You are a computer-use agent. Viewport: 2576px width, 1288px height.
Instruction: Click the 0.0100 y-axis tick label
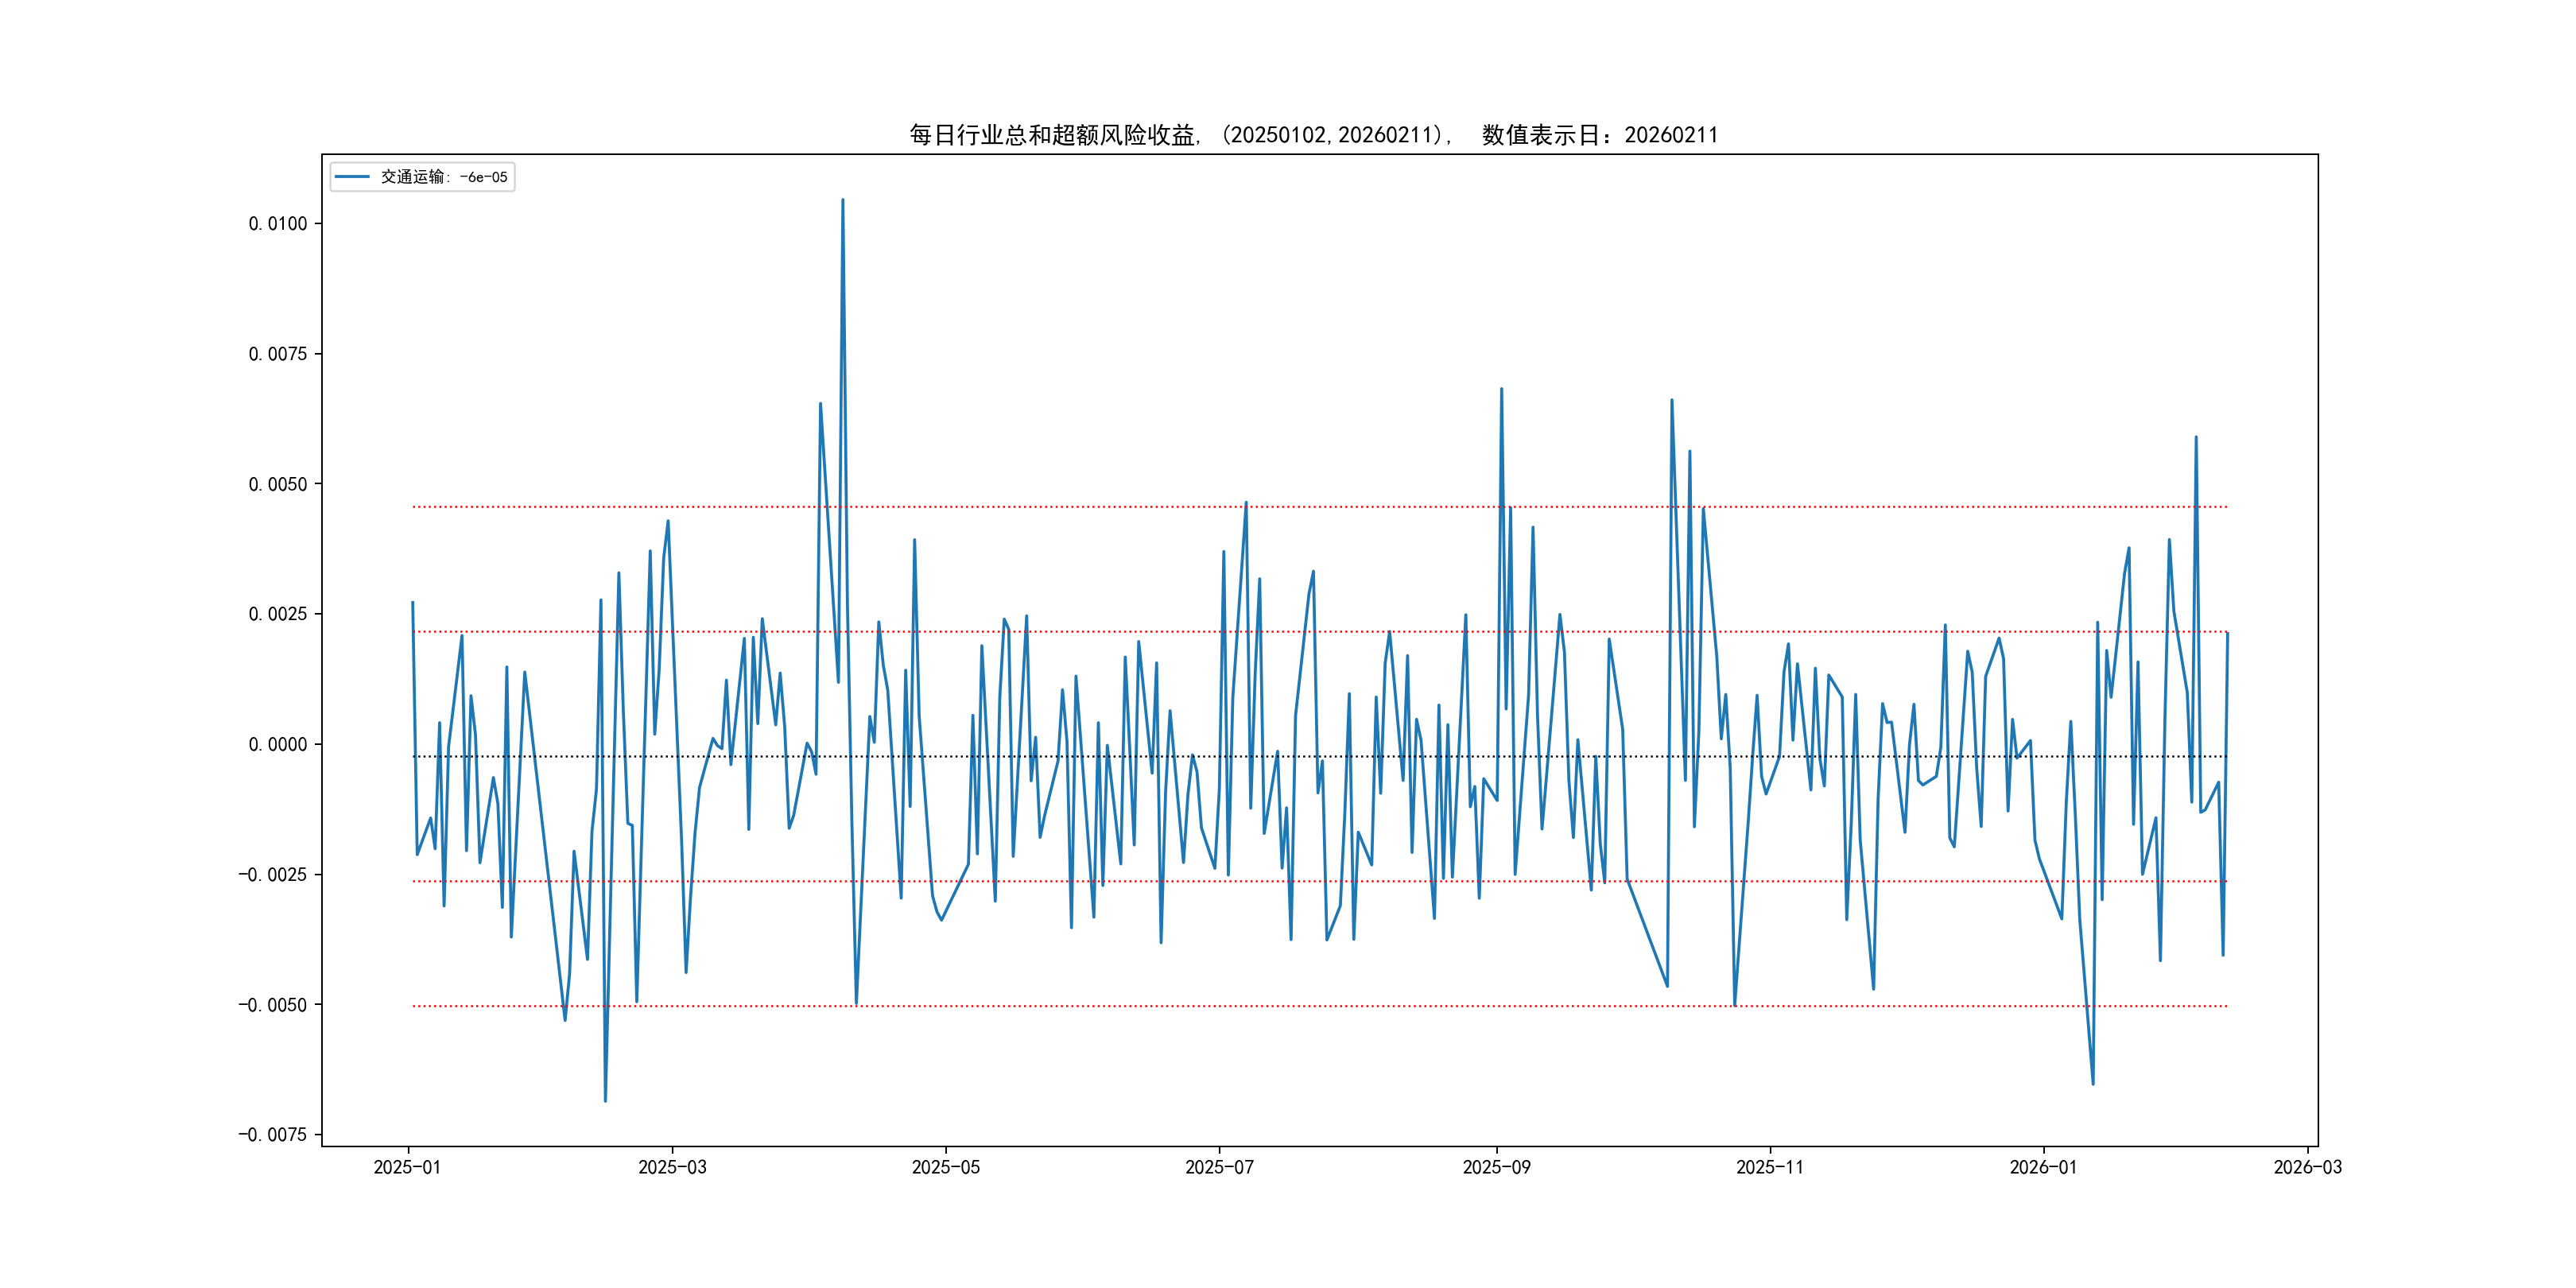[278, 224]
